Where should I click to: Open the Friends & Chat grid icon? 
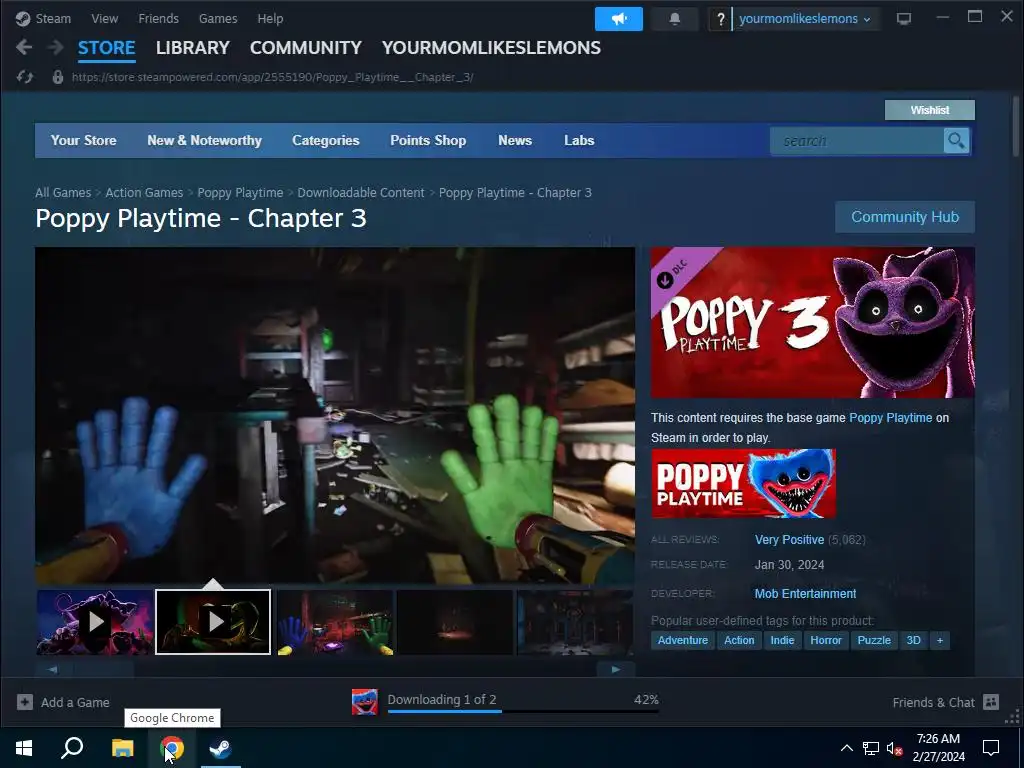[991, 702]
